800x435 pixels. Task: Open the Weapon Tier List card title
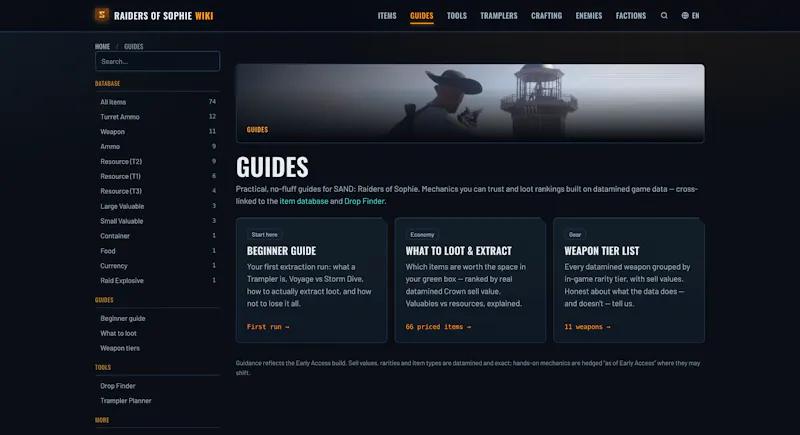tap(602, 251)
